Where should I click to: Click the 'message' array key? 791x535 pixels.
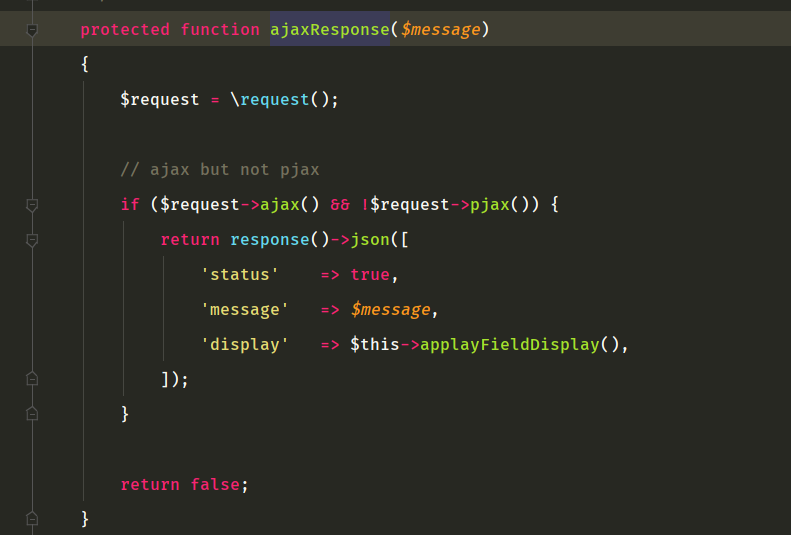pyautogui.click(x=245, y=309)
